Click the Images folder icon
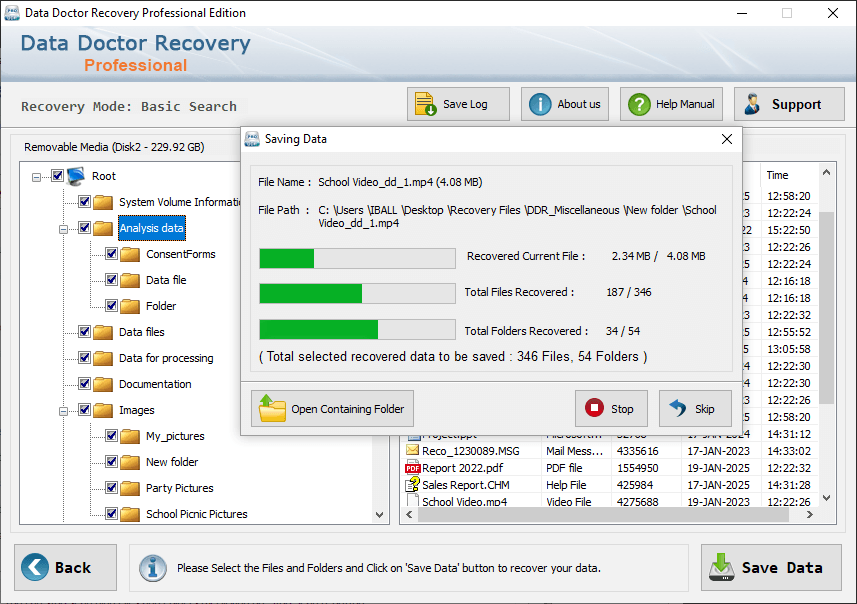Screen dimensions: 857x604 click(x=103, y=410)
